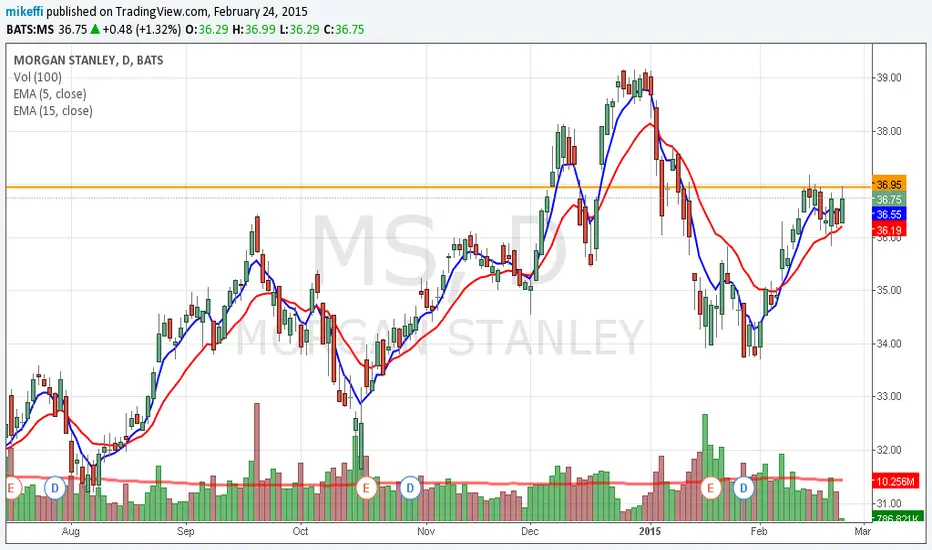The width and height of the screenshot is (932, 550).
Task: Click the 38.00 price axis label
Action: click(x=889, y=131)
